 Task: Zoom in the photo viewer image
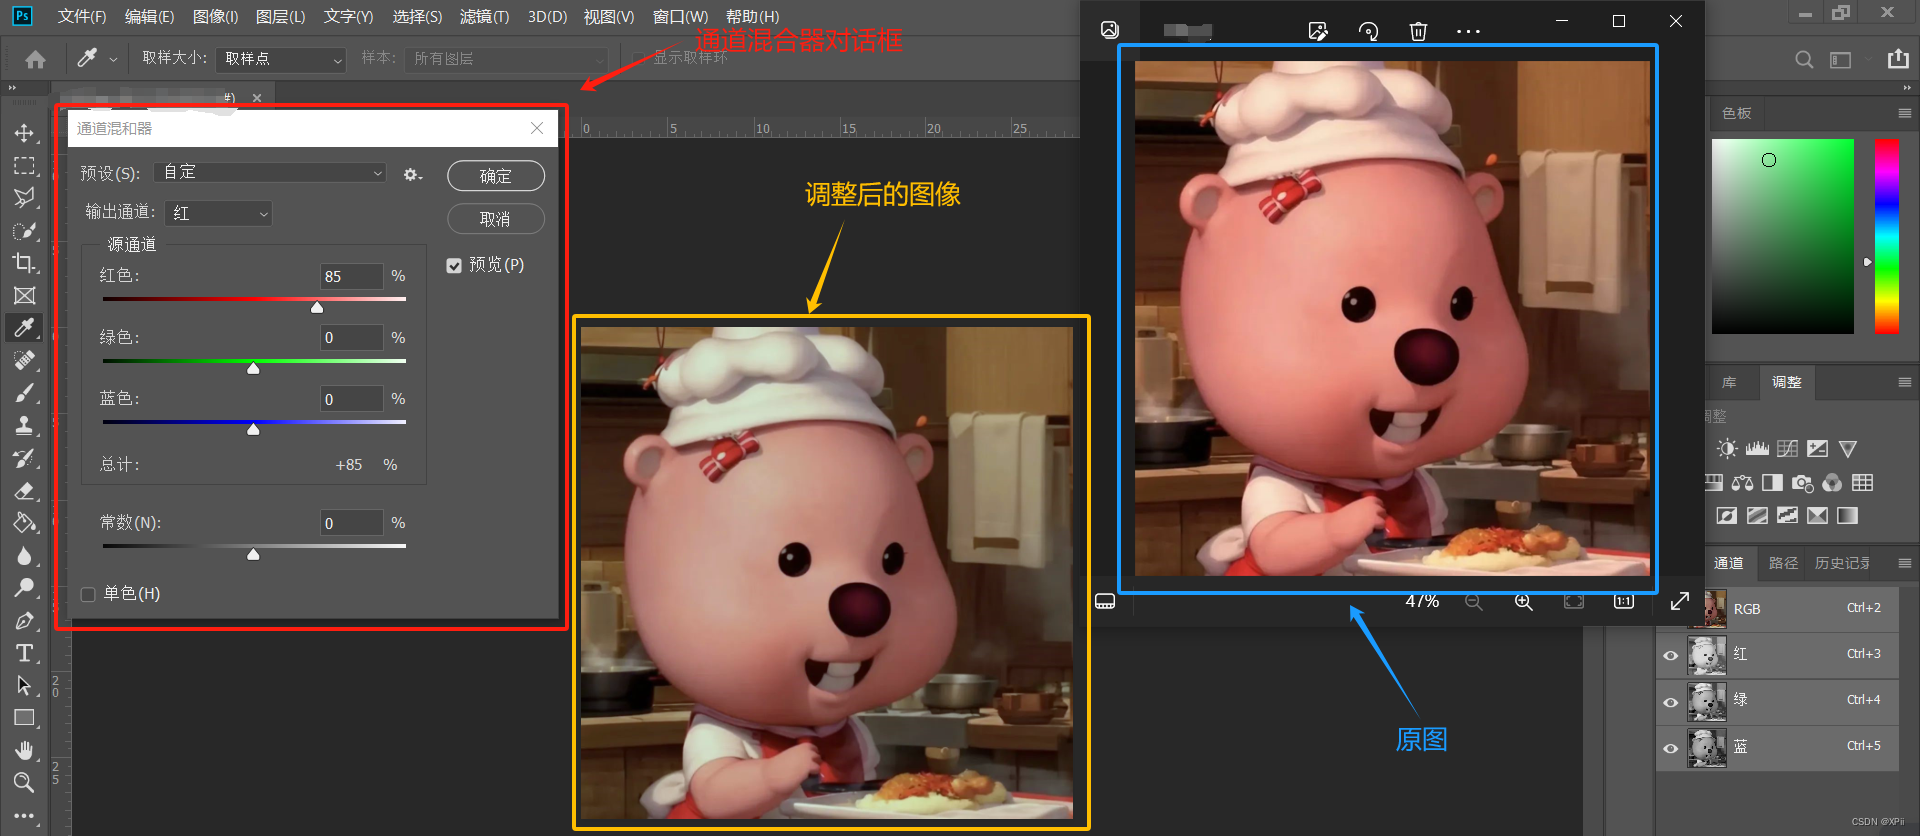1523,602
